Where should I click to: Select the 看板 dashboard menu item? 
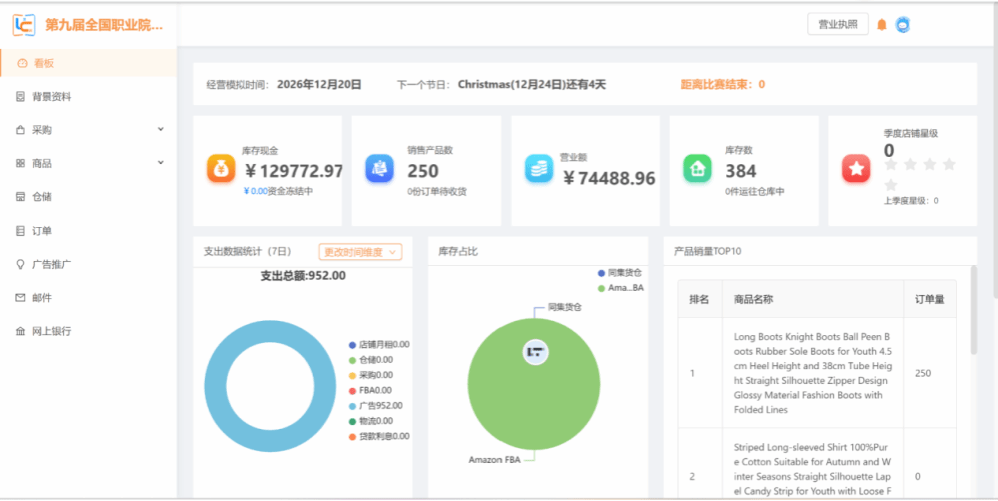88,63
